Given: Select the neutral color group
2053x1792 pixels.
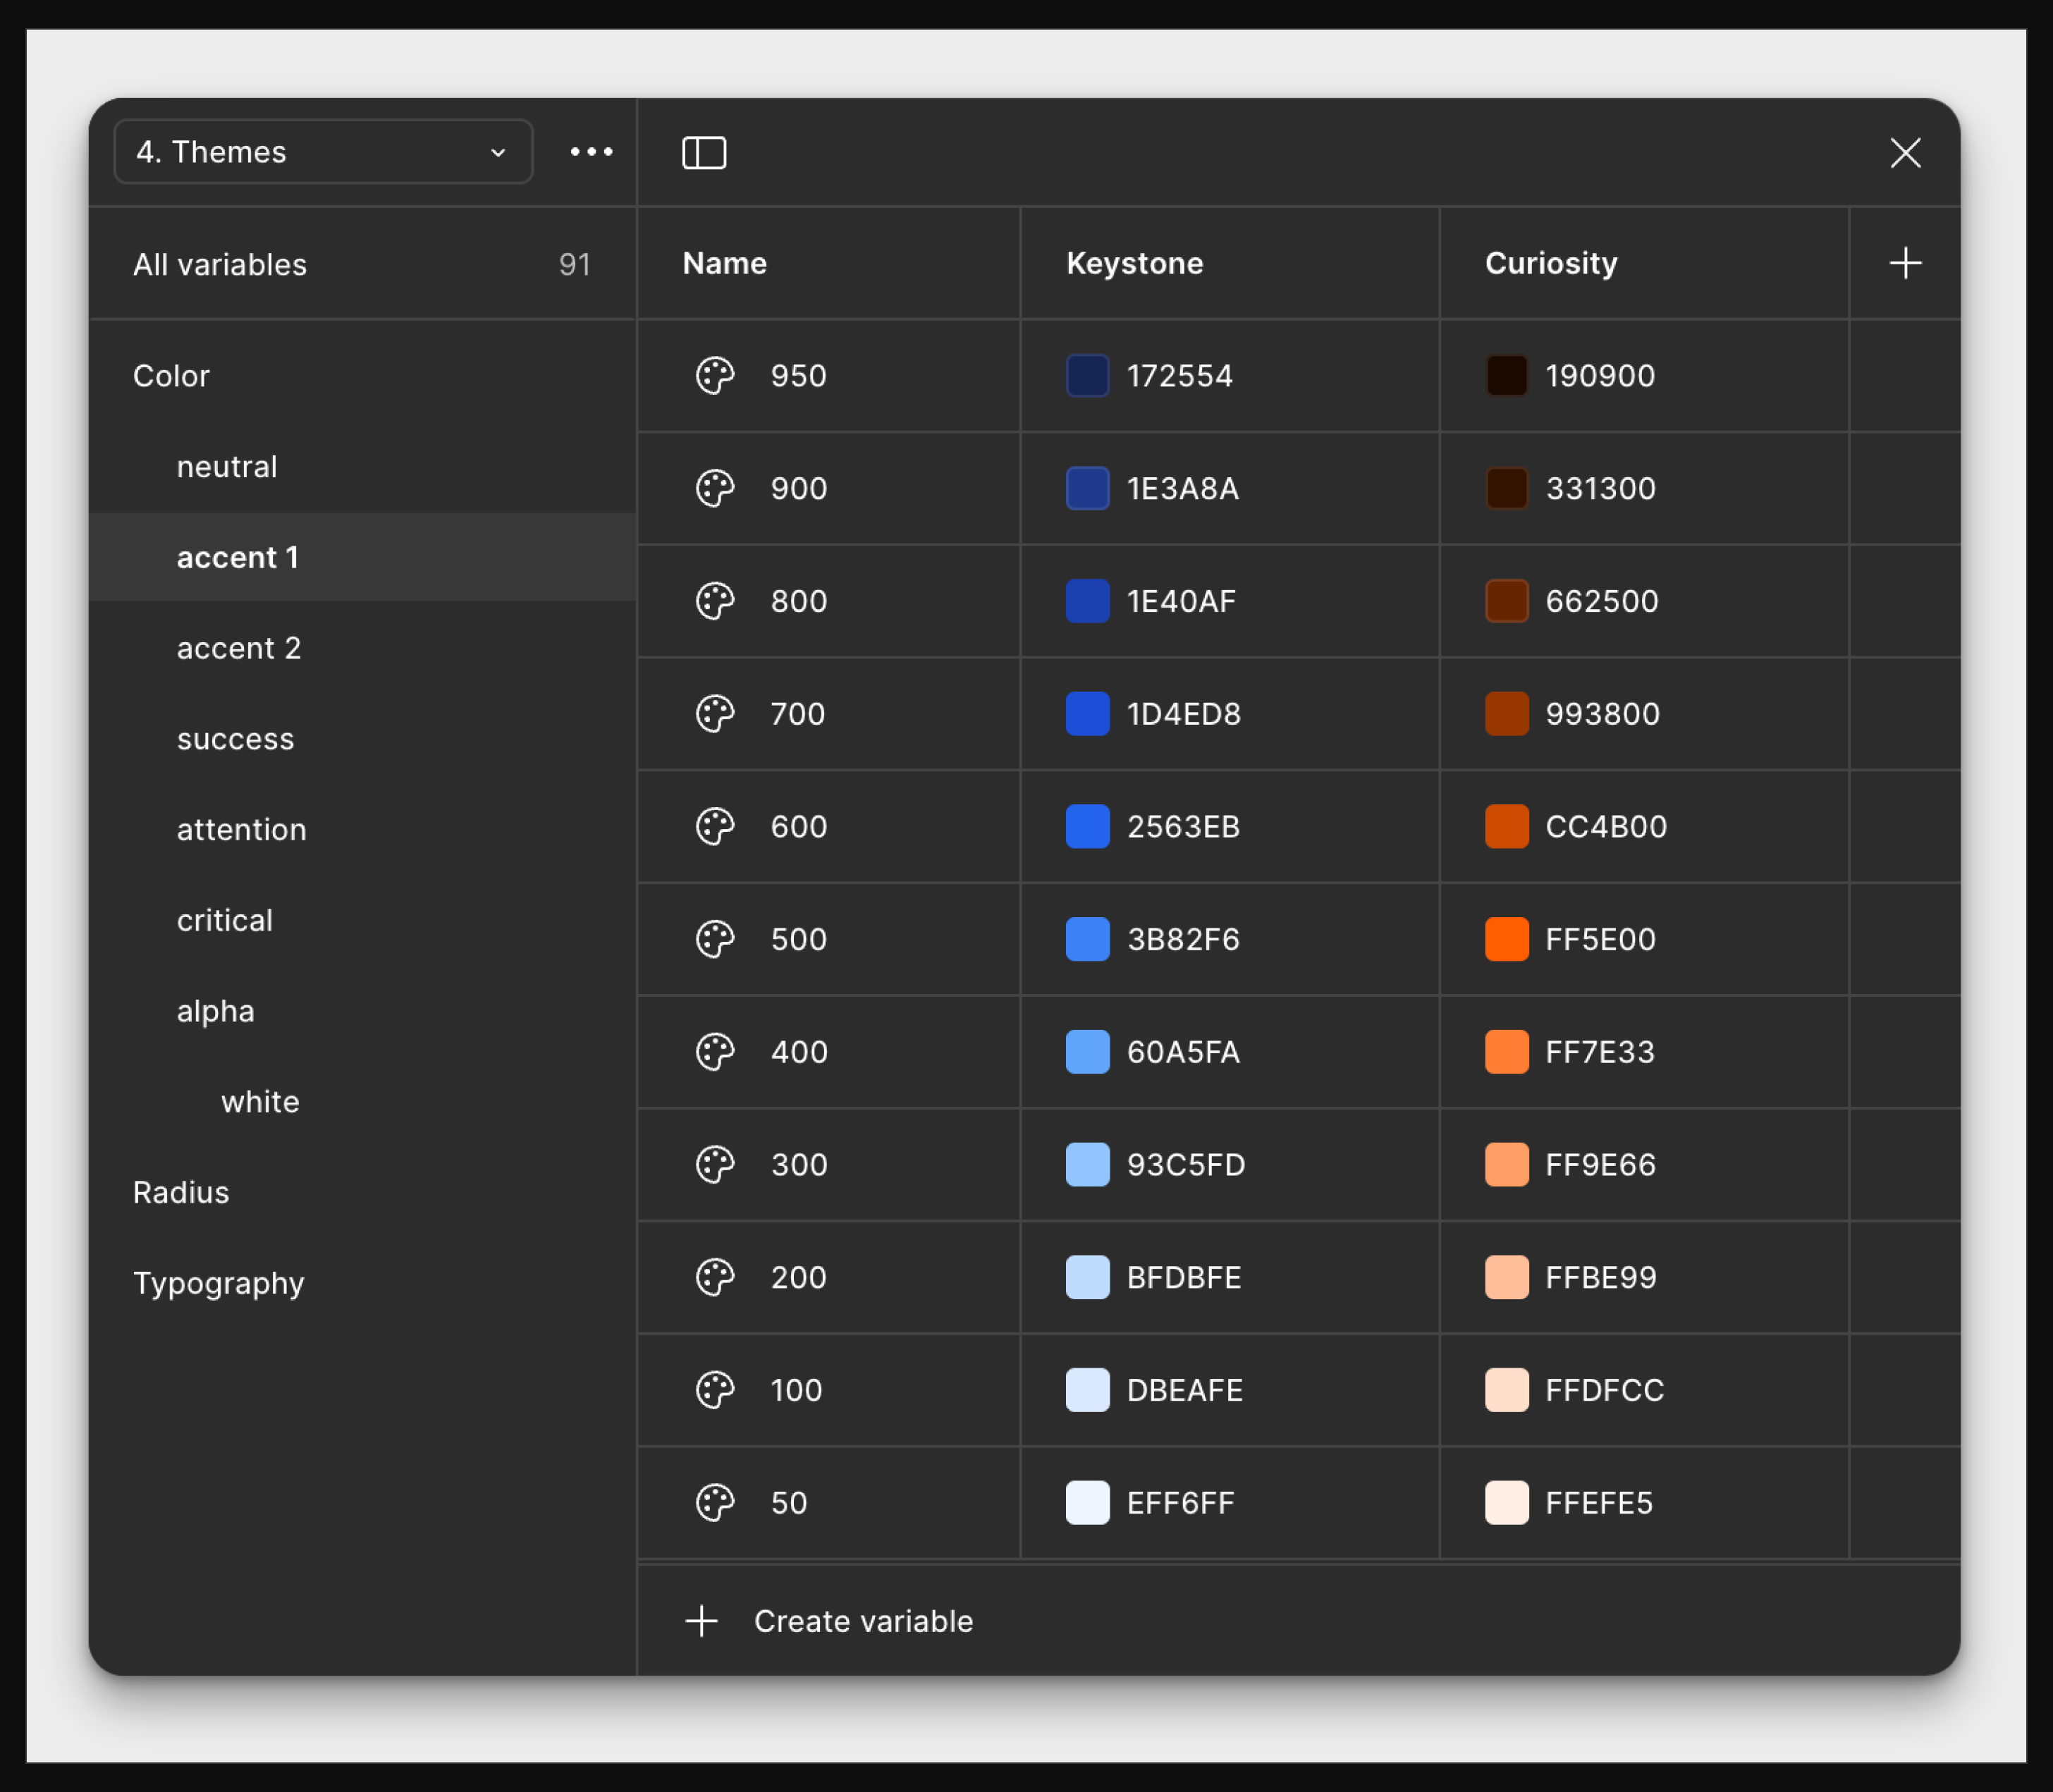Looking at the screenshot, I should pyautogui.click(x=227, y=467).
